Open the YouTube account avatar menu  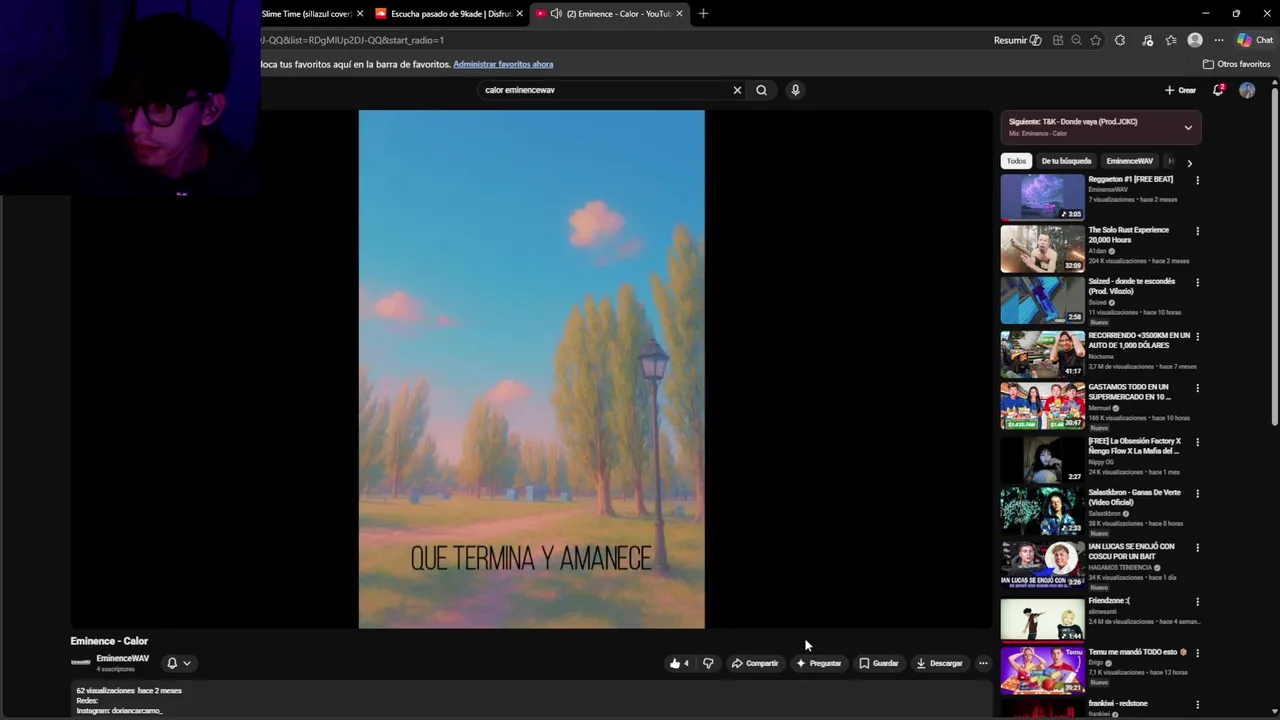1247,90
